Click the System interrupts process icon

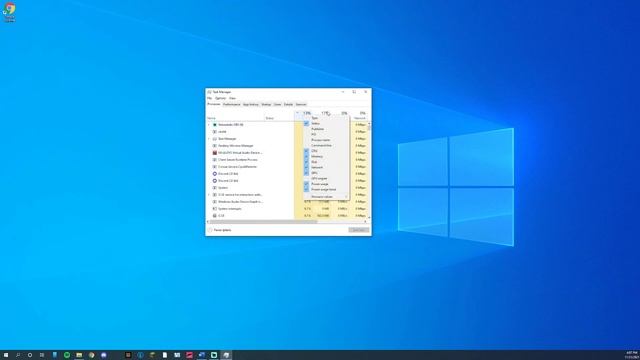[x=215, y=209]
